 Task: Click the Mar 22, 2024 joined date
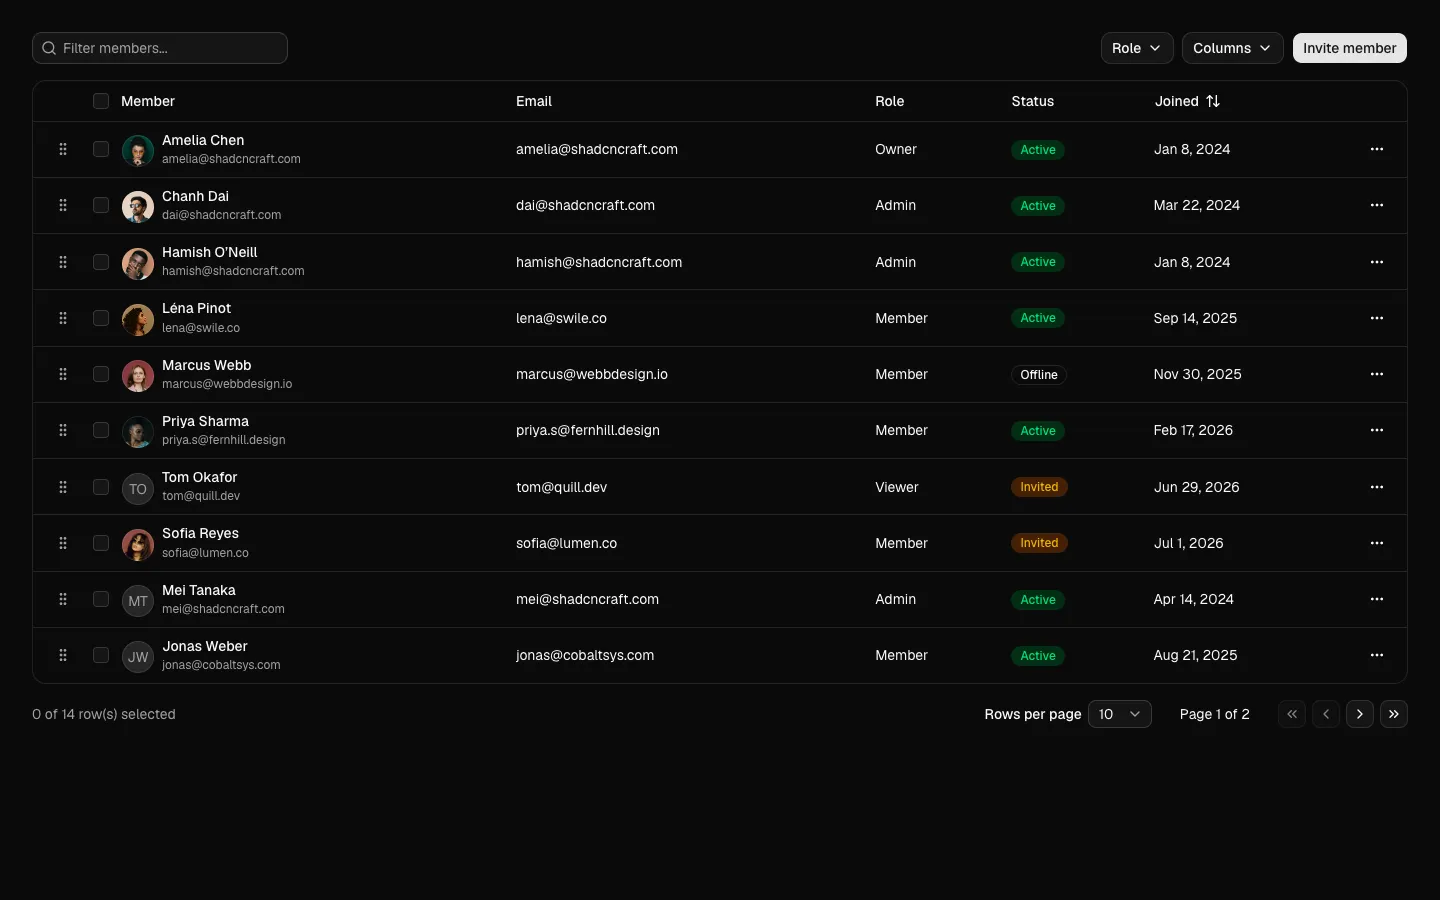point(1197,205)
